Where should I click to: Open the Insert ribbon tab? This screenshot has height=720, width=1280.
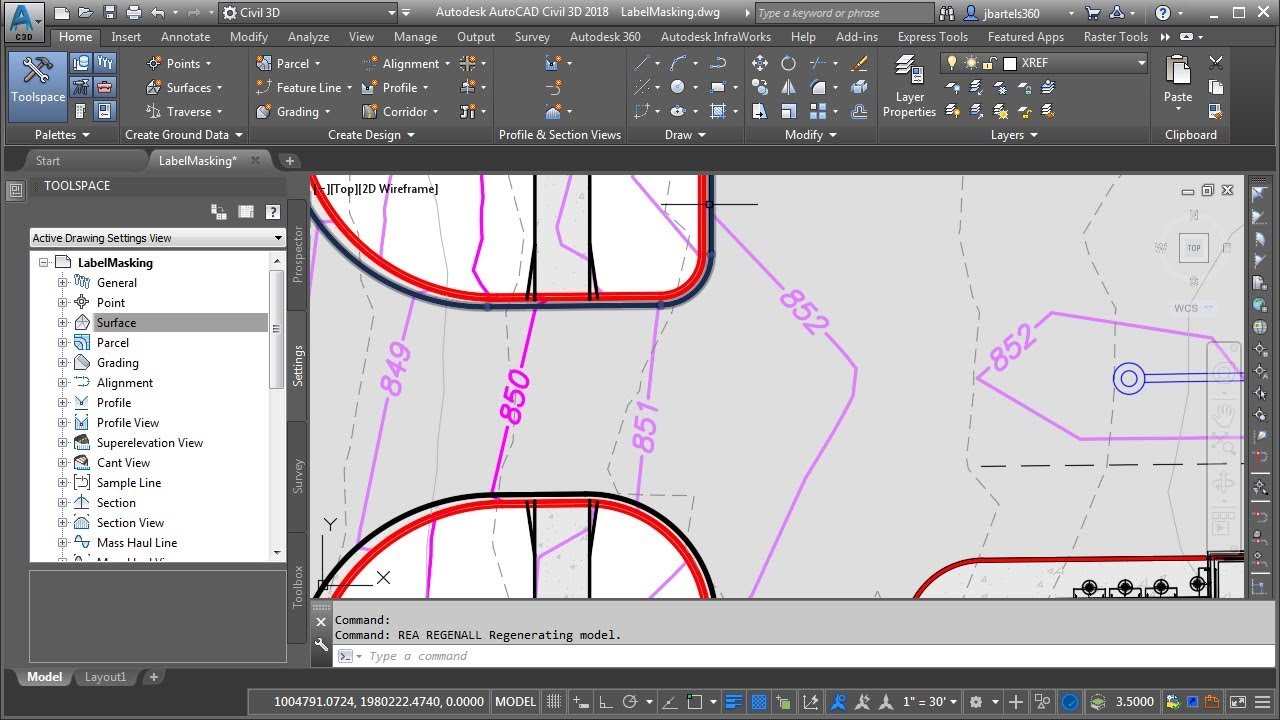[x=126, y=37]
